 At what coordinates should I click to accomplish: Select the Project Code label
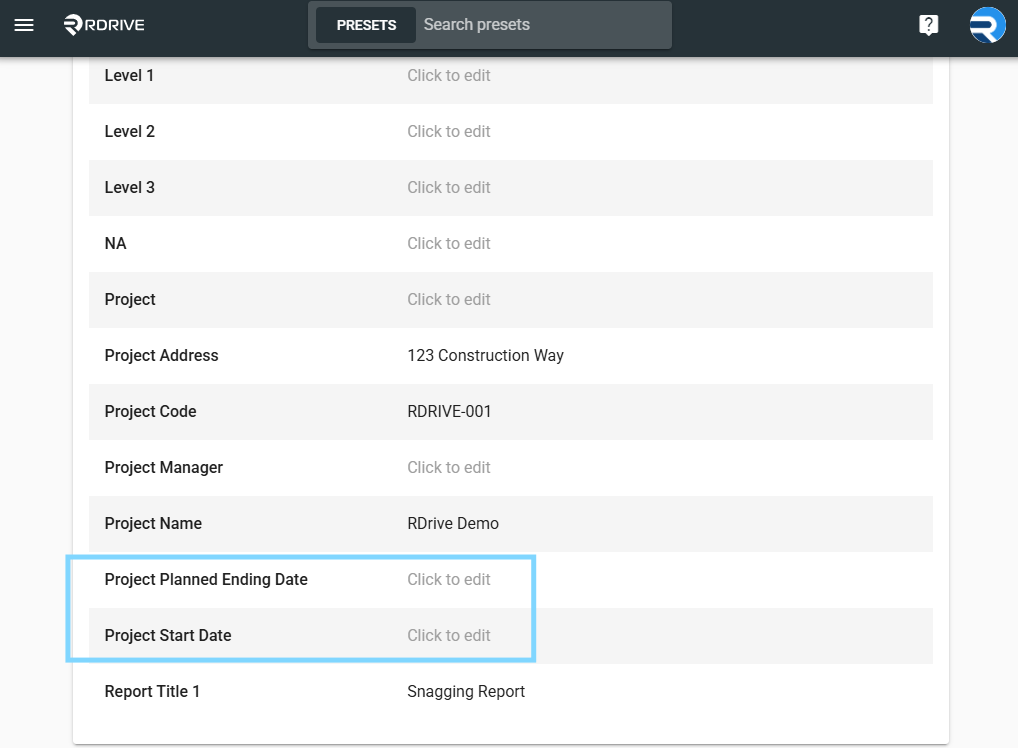tap(151, 411)
